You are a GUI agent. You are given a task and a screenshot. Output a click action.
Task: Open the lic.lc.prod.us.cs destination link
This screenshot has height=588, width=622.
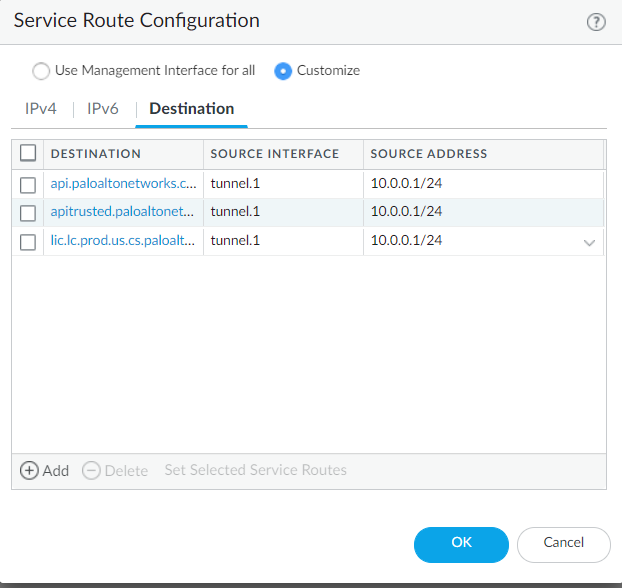pos(122,241)
